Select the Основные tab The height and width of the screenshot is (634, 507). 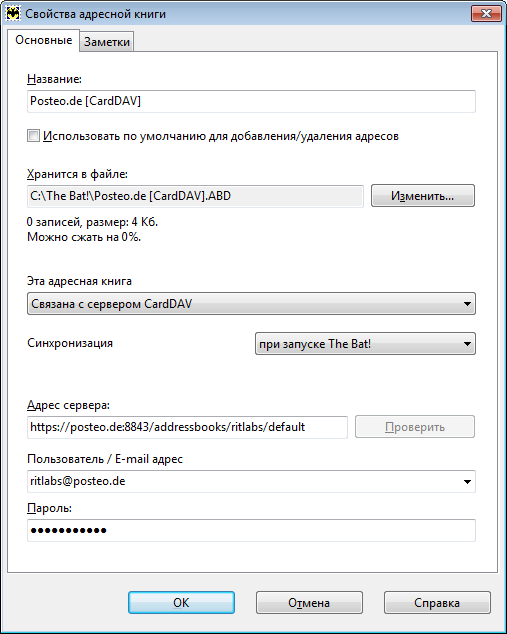pos(43,40)
